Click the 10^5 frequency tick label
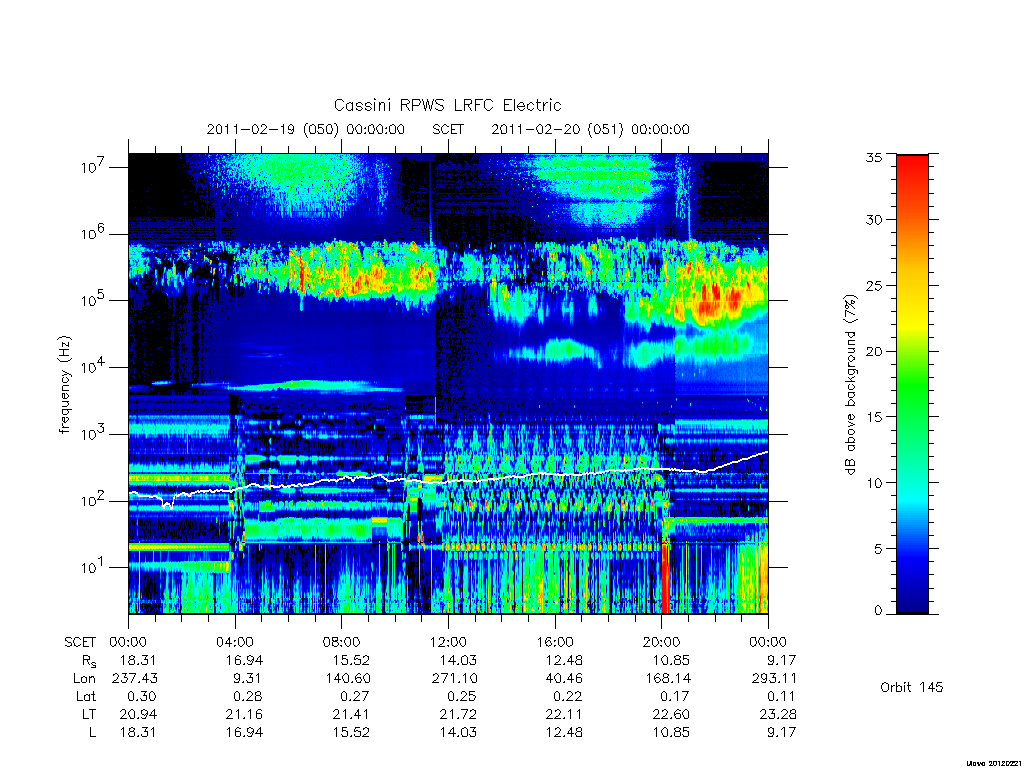The width and height of the screenshot is (1024, 768). pyautogui.click(x=94, y=300)
